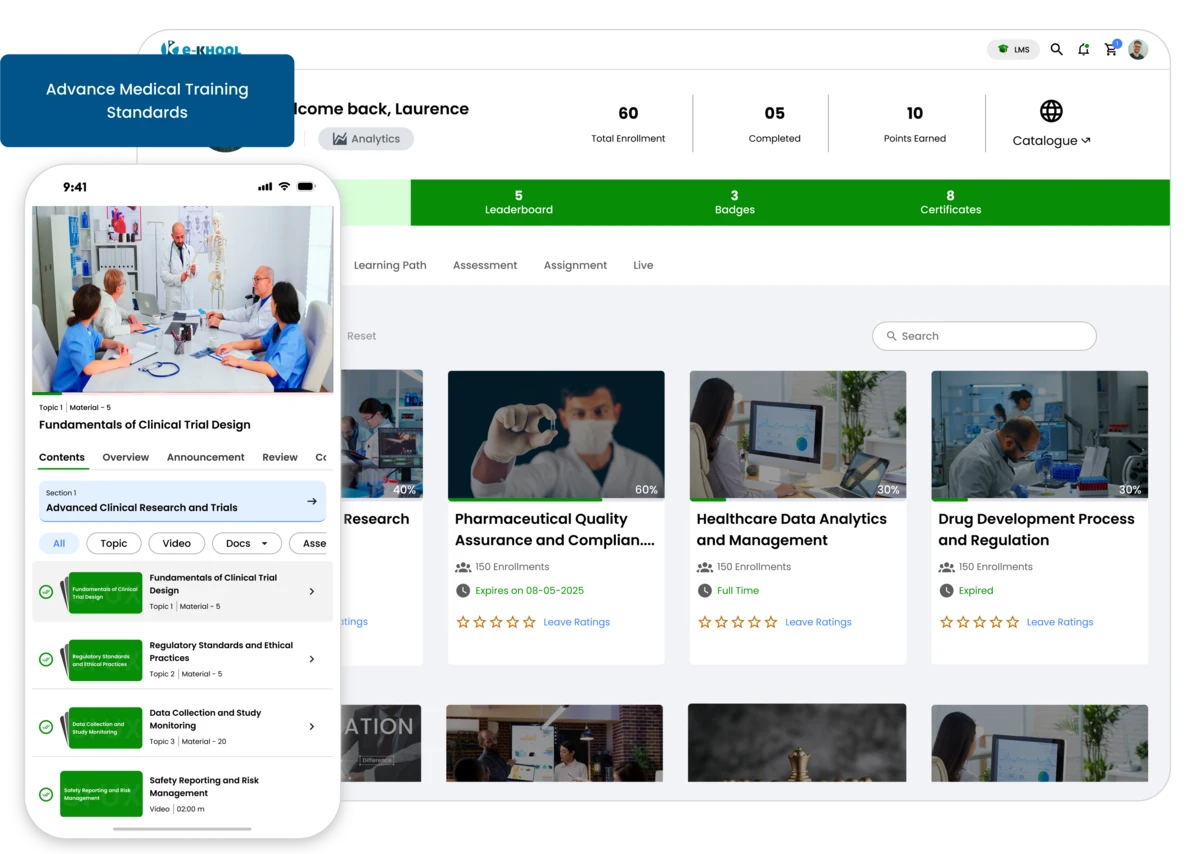Open the LMS graduation cap menu
Screen dimensions: 1200x854
point(1012,48)
